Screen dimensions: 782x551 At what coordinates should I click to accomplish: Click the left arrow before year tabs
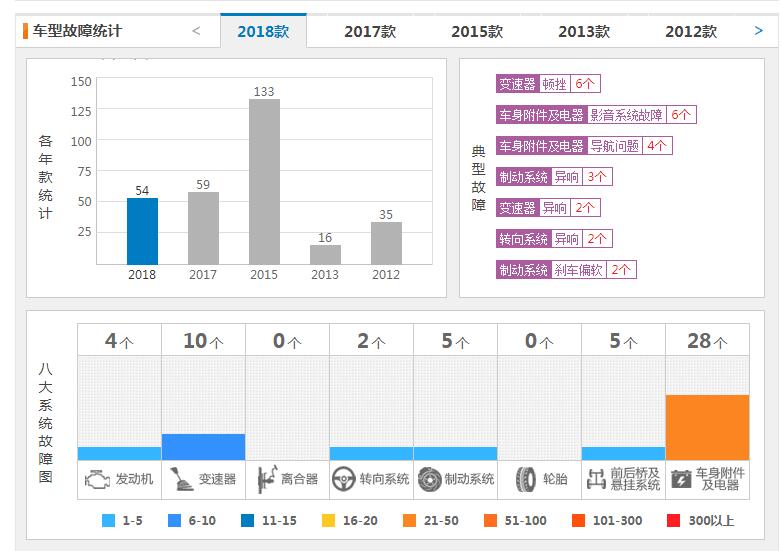tap(196, 31)
